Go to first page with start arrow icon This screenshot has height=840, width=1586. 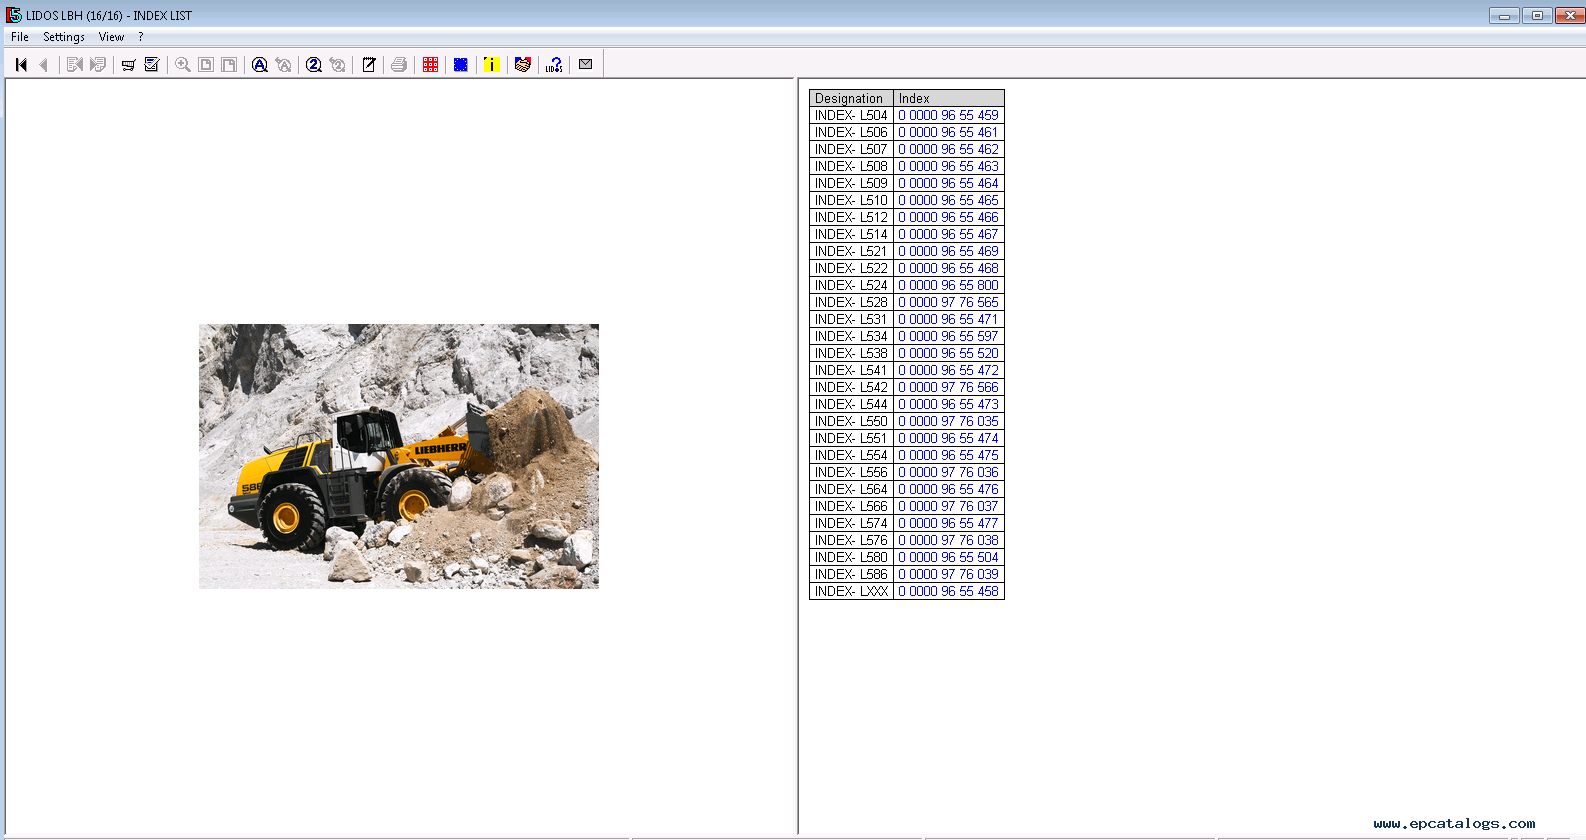coord(21,64)
